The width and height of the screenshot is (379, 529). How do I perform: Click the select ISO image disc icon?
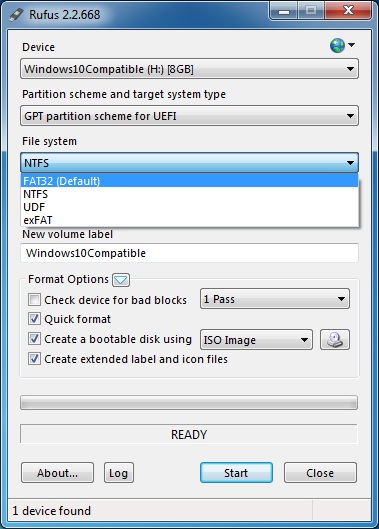point(335,339)
